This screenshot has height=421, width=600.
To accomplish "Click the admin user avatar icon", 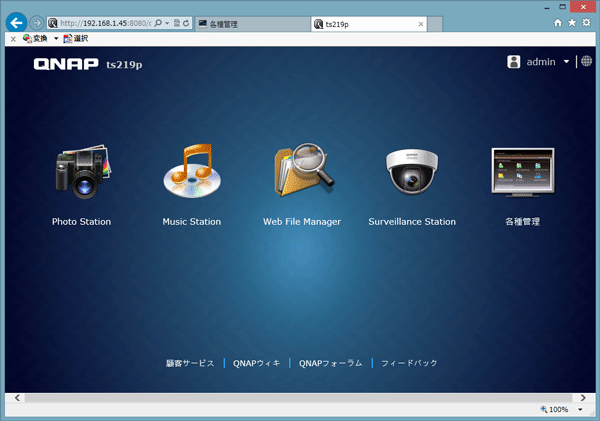I will (514, 62).
